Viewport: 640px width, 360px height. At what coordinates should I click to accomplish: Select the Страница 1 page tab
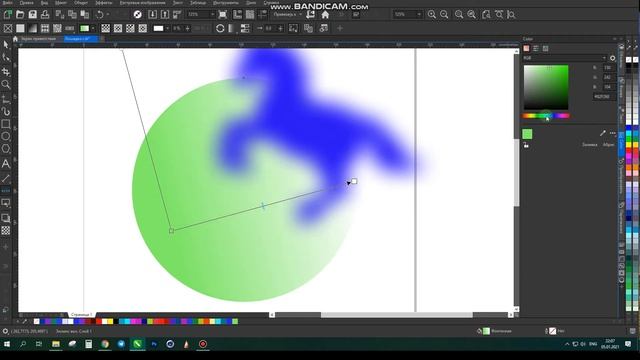point(81,315)
